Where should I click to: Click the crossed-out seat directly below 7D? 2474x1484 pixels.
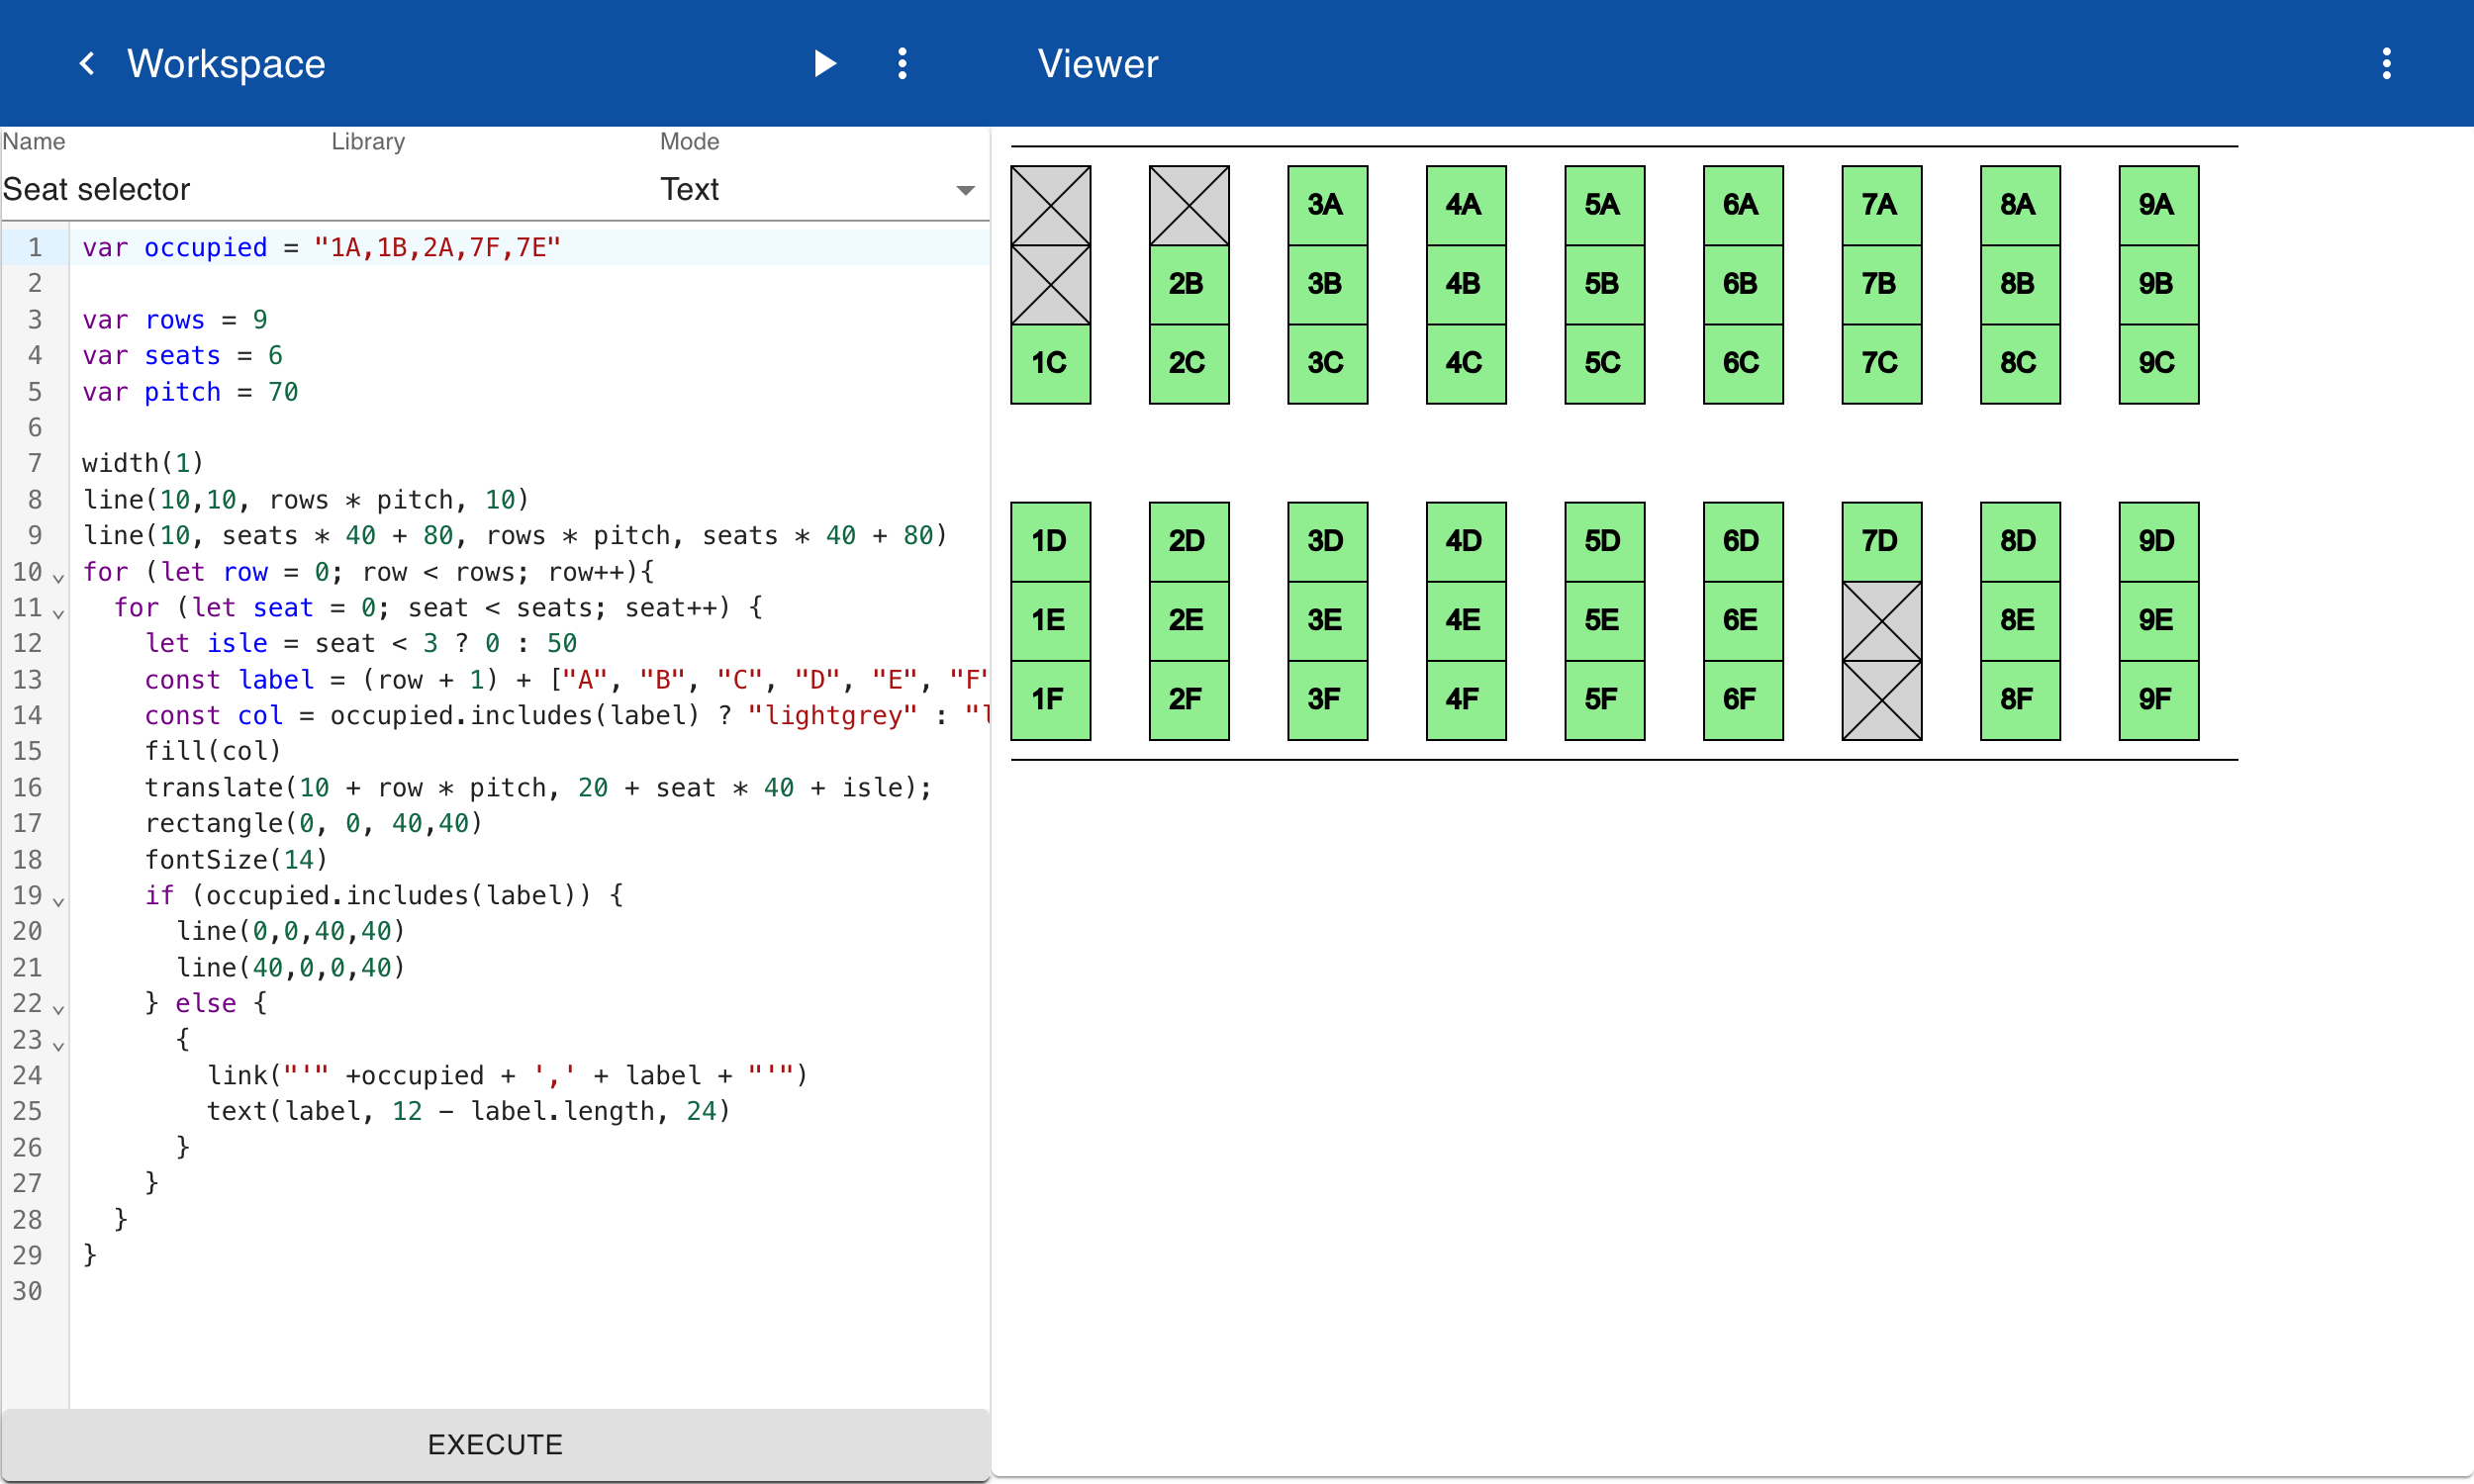[1881, 620]
